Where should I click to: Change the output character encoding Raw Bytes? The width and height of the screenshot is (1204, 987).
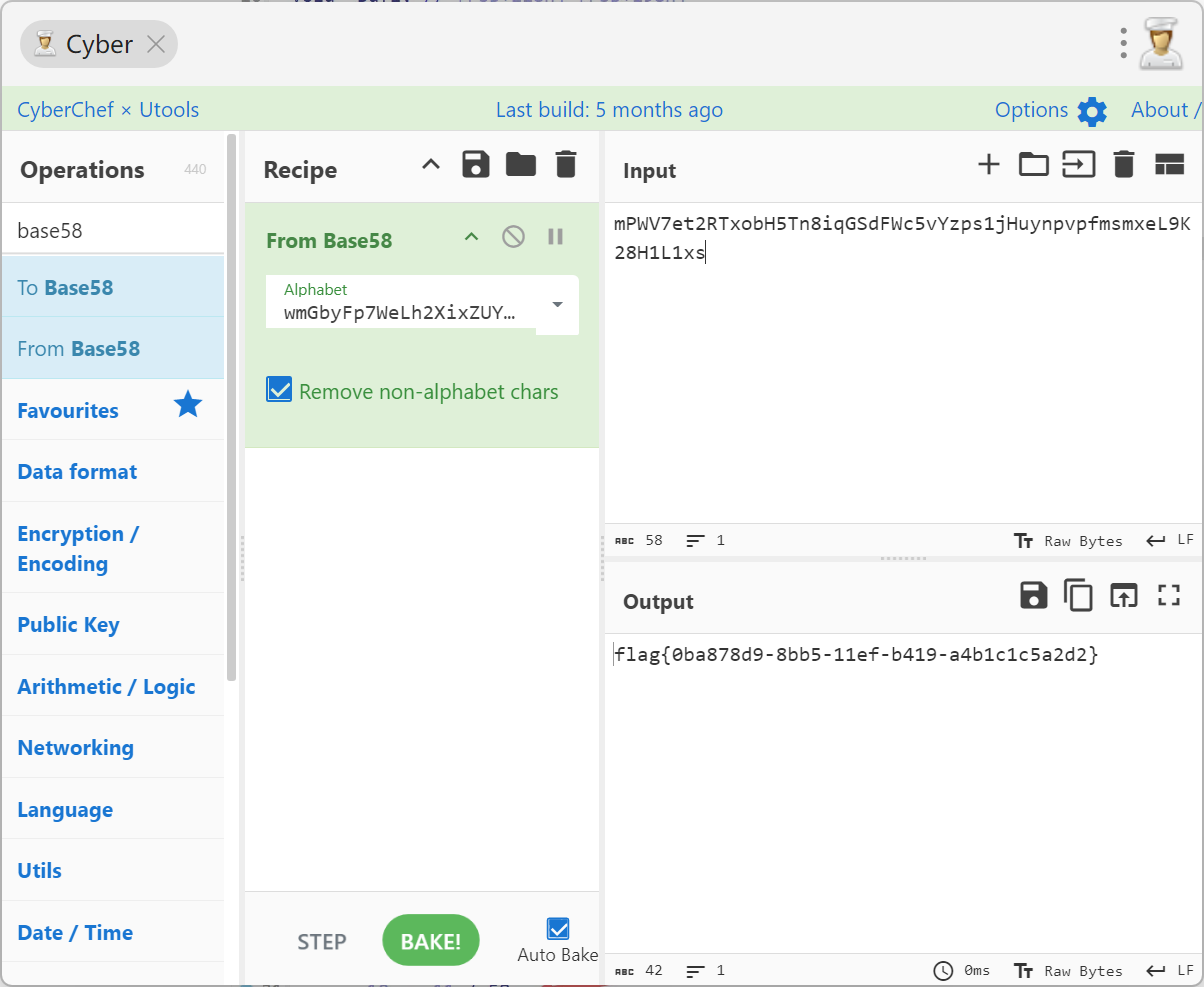click(x=1068, y=971)
